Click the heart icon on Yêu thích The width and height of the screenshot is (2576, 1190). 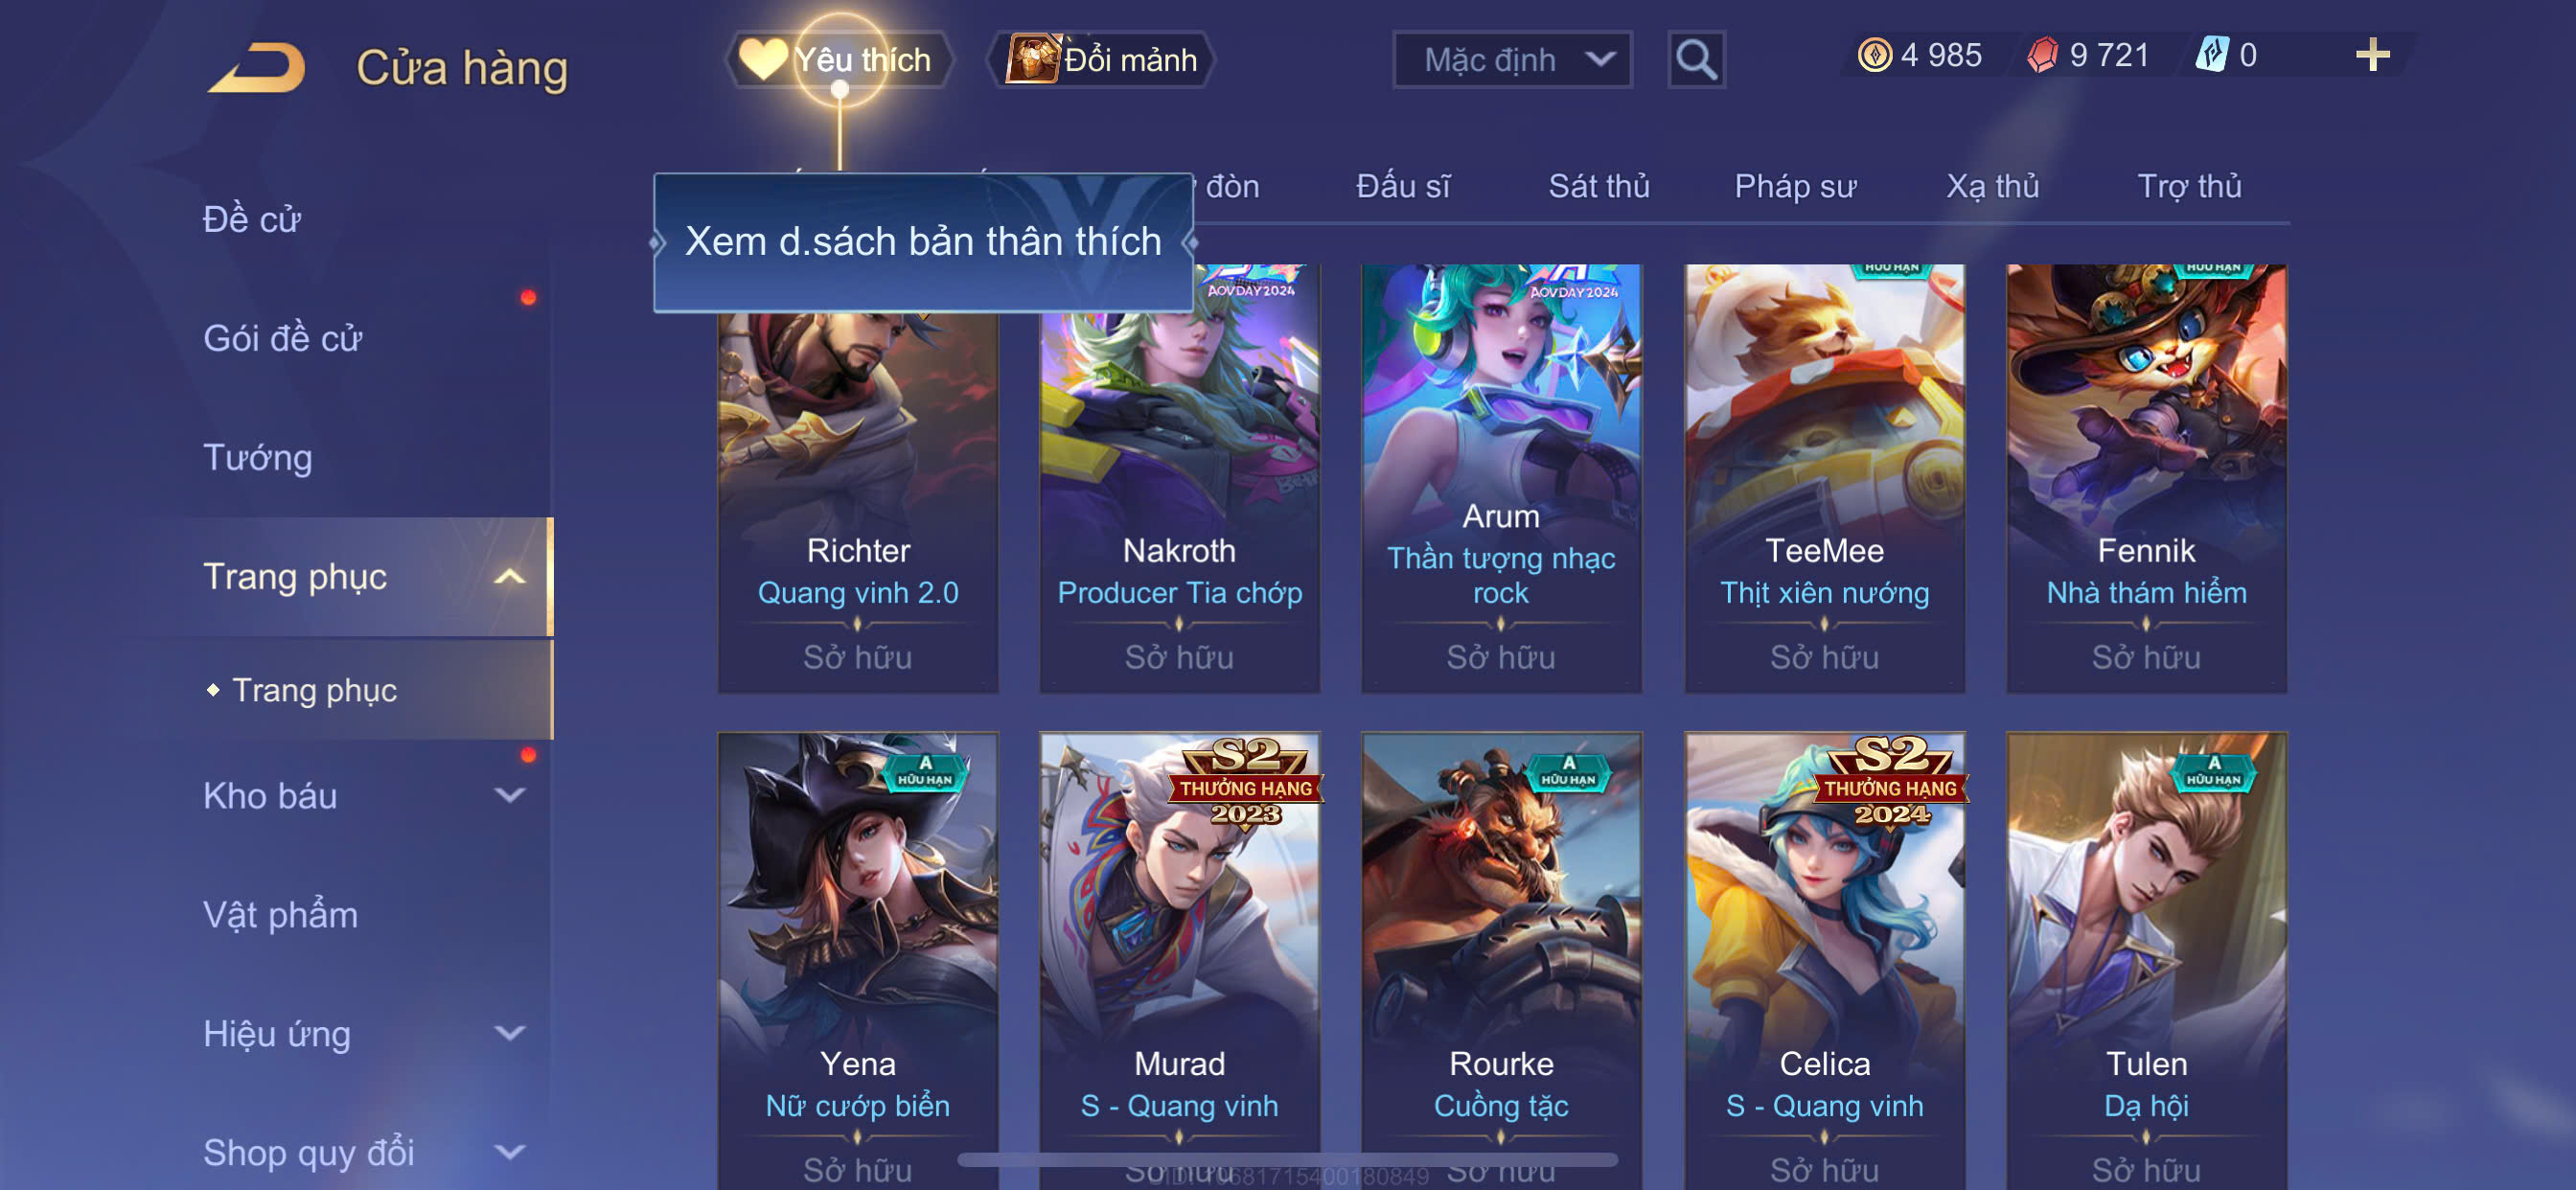762,59
